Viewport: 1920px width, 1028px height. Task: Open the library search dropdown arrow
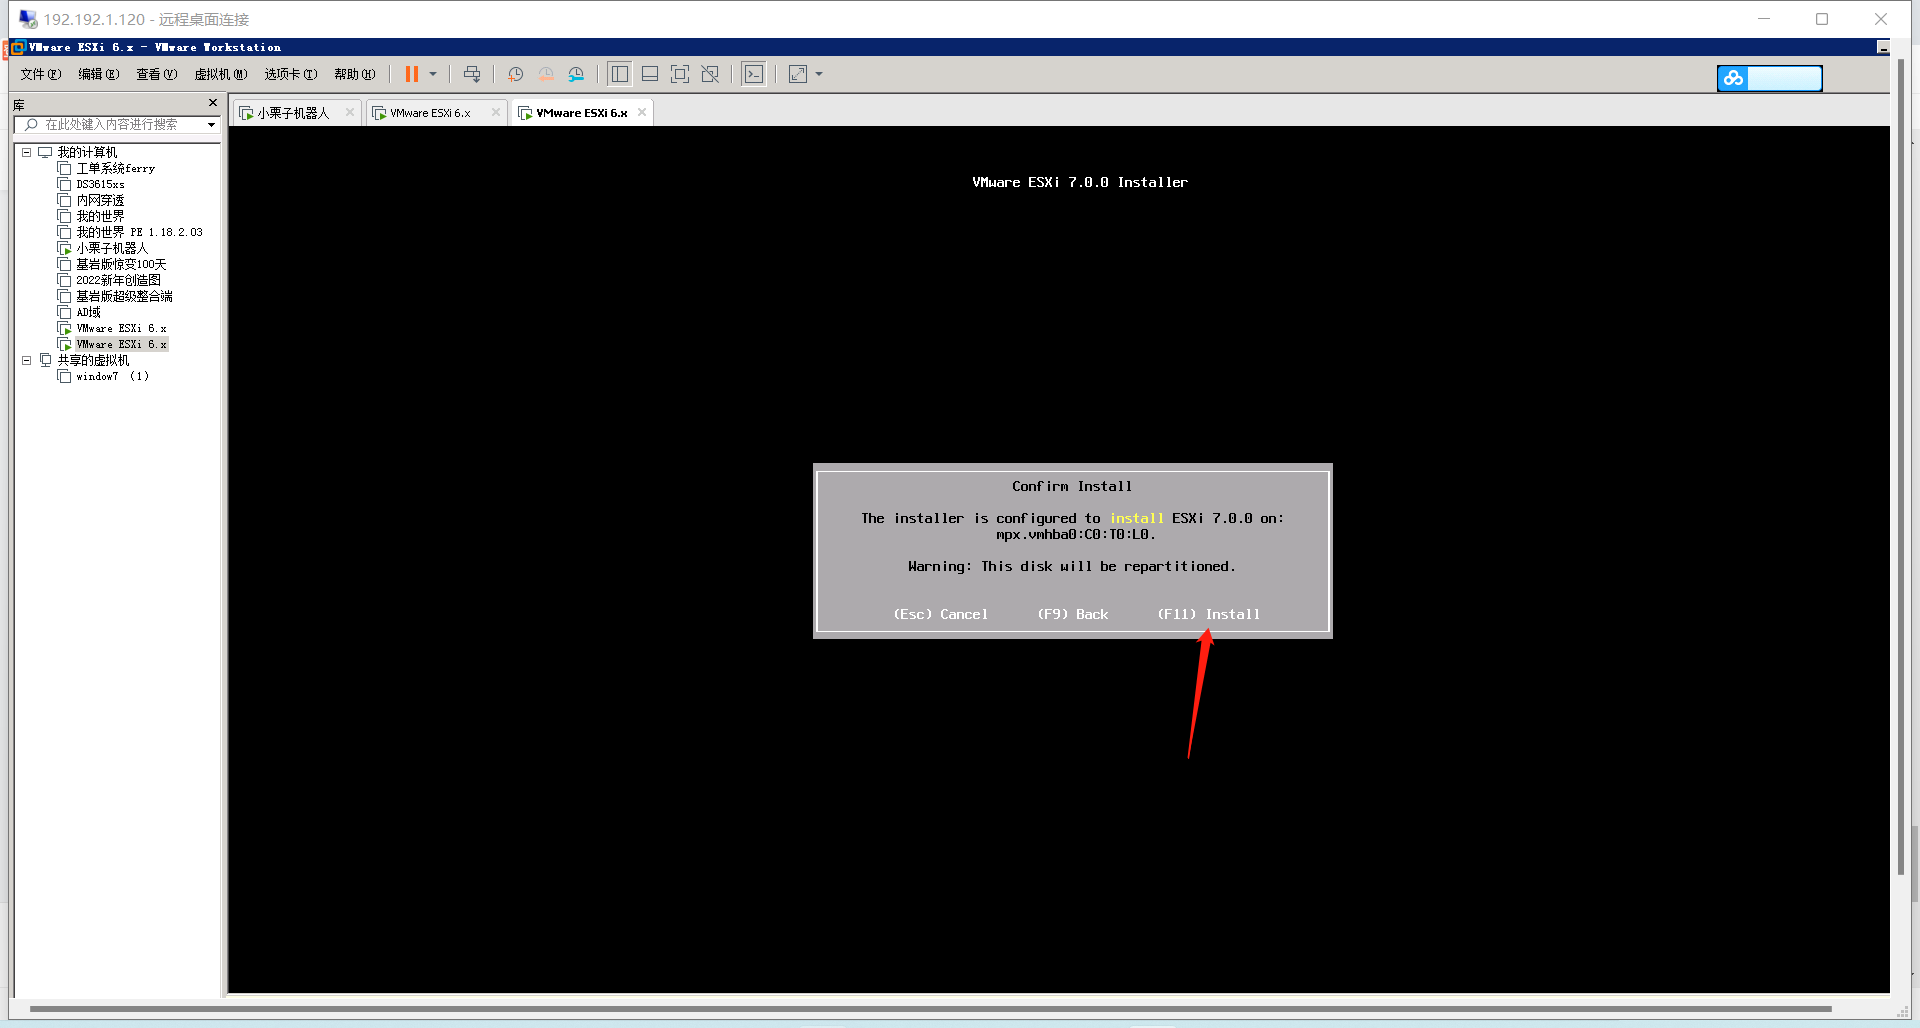212,125
